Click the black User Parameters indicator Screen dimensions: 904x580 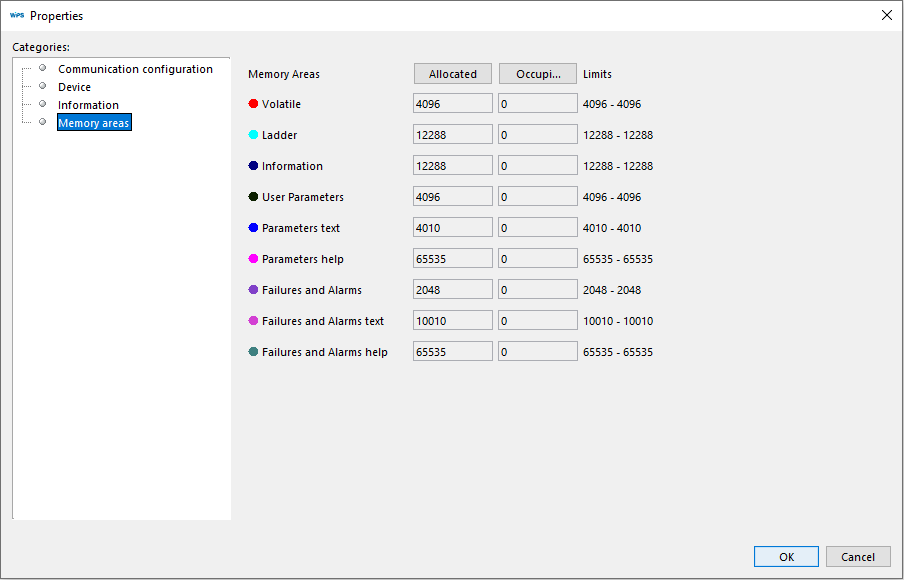(254, 196)
